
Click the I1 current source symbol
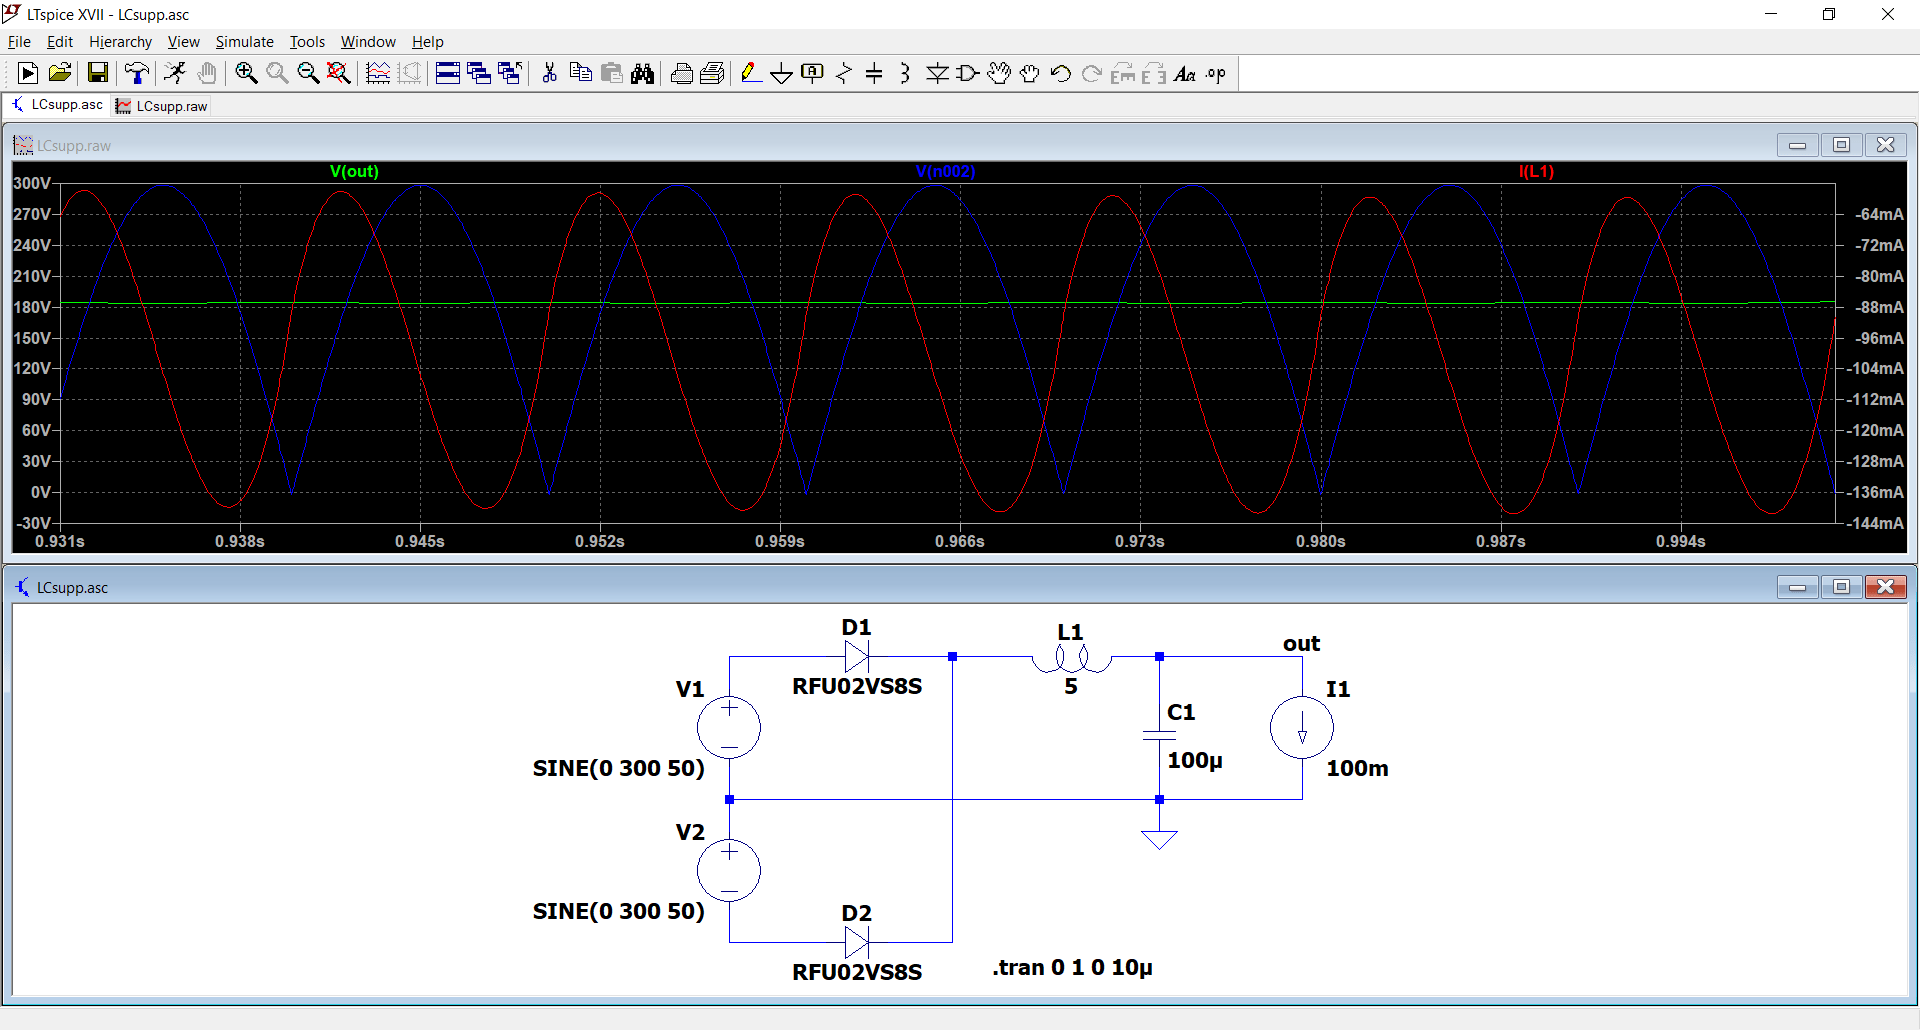[x=1302, y=727]
